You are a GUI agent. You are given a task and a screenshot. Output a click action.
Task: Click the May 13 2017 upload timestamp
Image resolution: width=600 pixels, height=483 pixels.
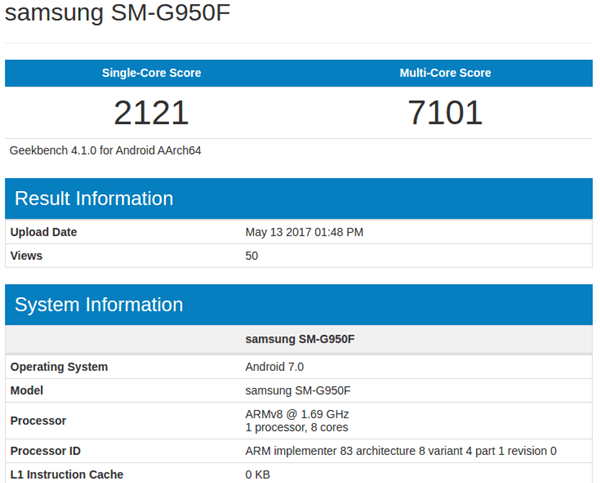coord(304,232)
